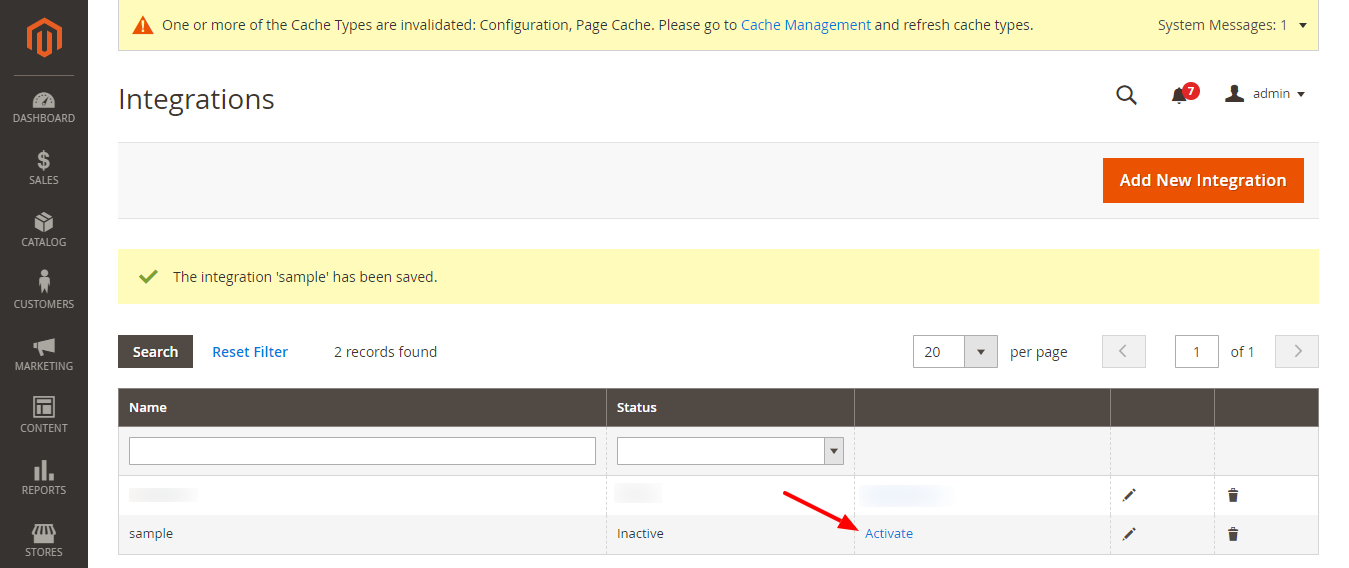Click the Magento logo icon
1349x568 pixels.
pos(44,38)
